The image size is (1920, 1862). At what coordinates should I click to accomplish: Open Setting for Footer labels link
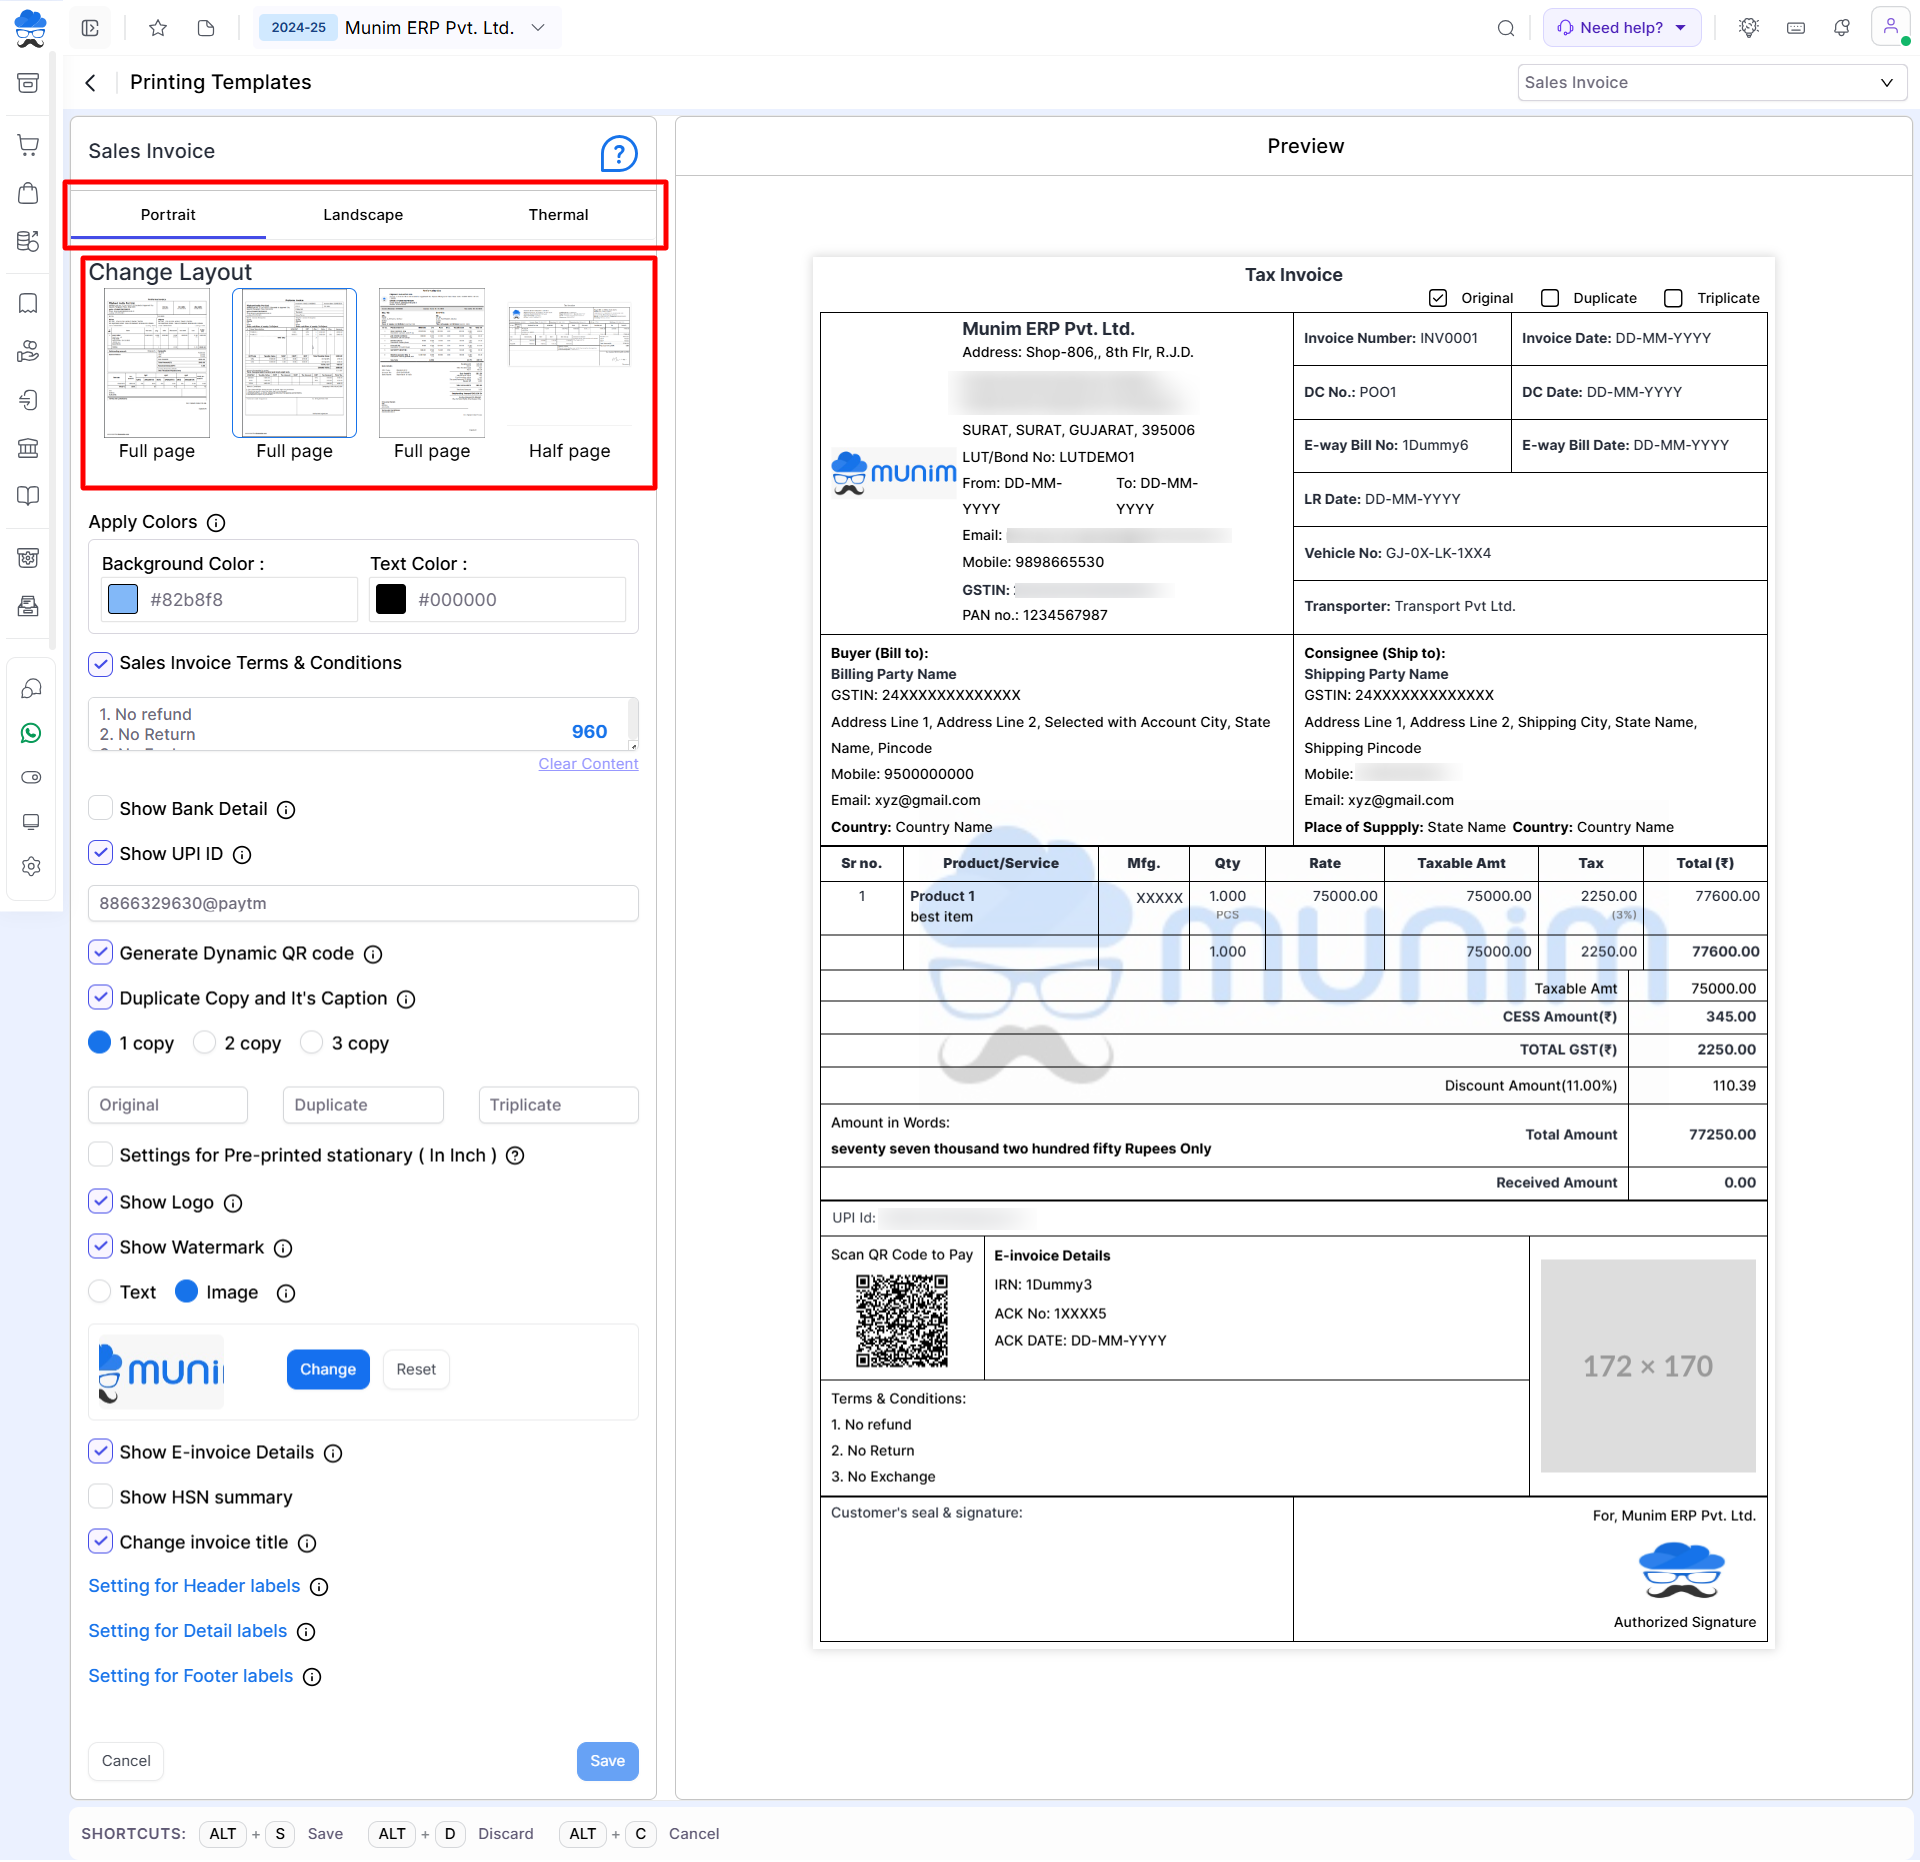[x=191, y=1677]
